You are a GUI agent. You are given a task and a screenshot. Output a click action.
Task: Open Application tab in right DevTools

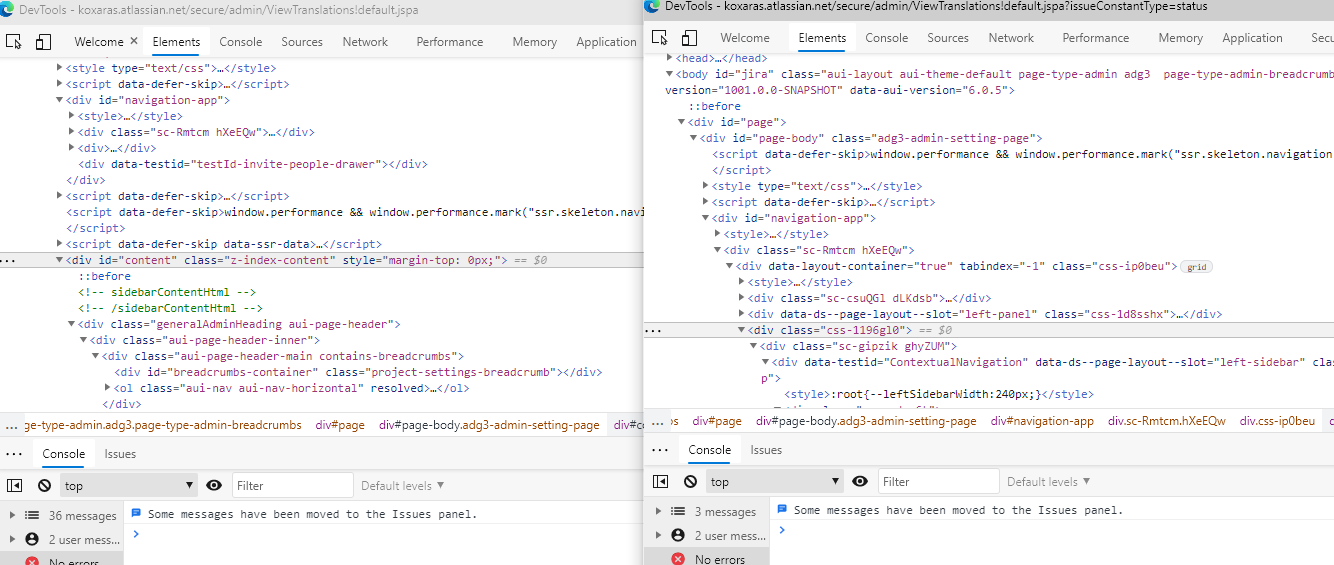click(1252, 38)
